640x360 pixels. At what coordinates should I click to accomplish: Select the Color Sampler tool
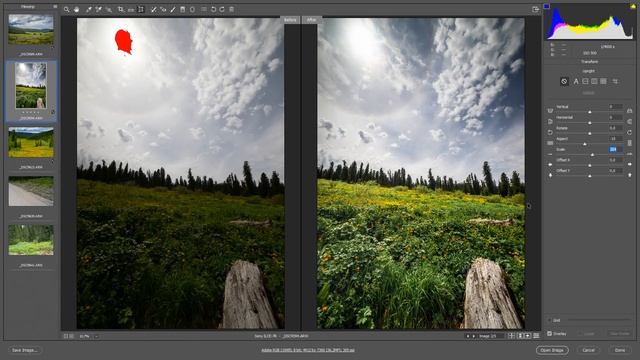point(98,9)
